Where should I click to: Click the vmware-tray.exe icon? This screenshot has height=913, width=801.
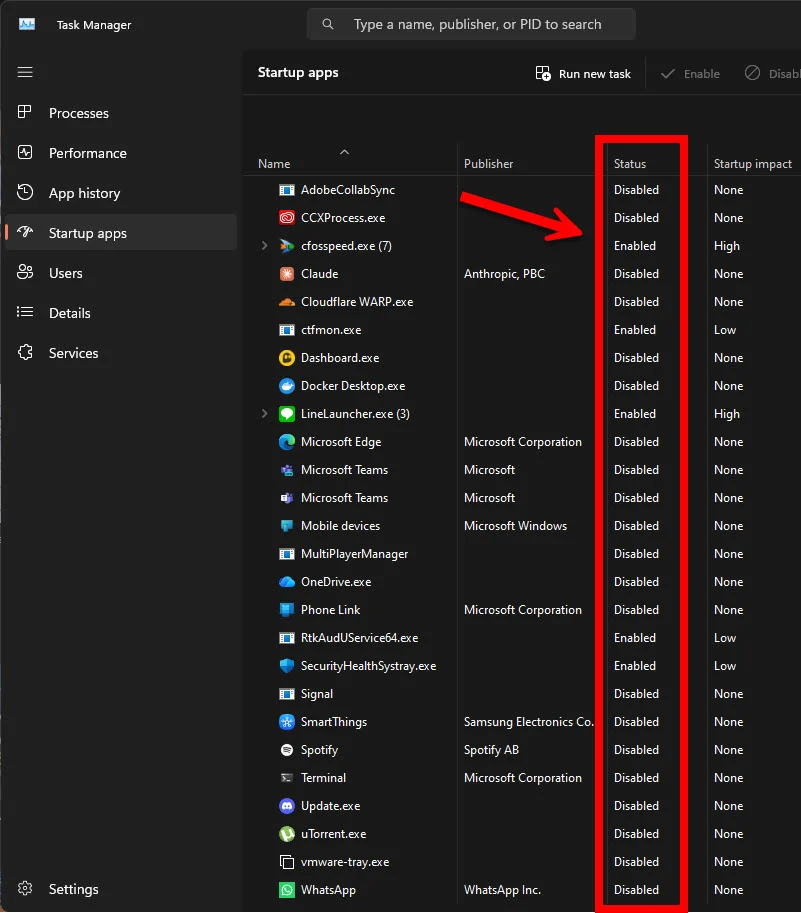287,862
